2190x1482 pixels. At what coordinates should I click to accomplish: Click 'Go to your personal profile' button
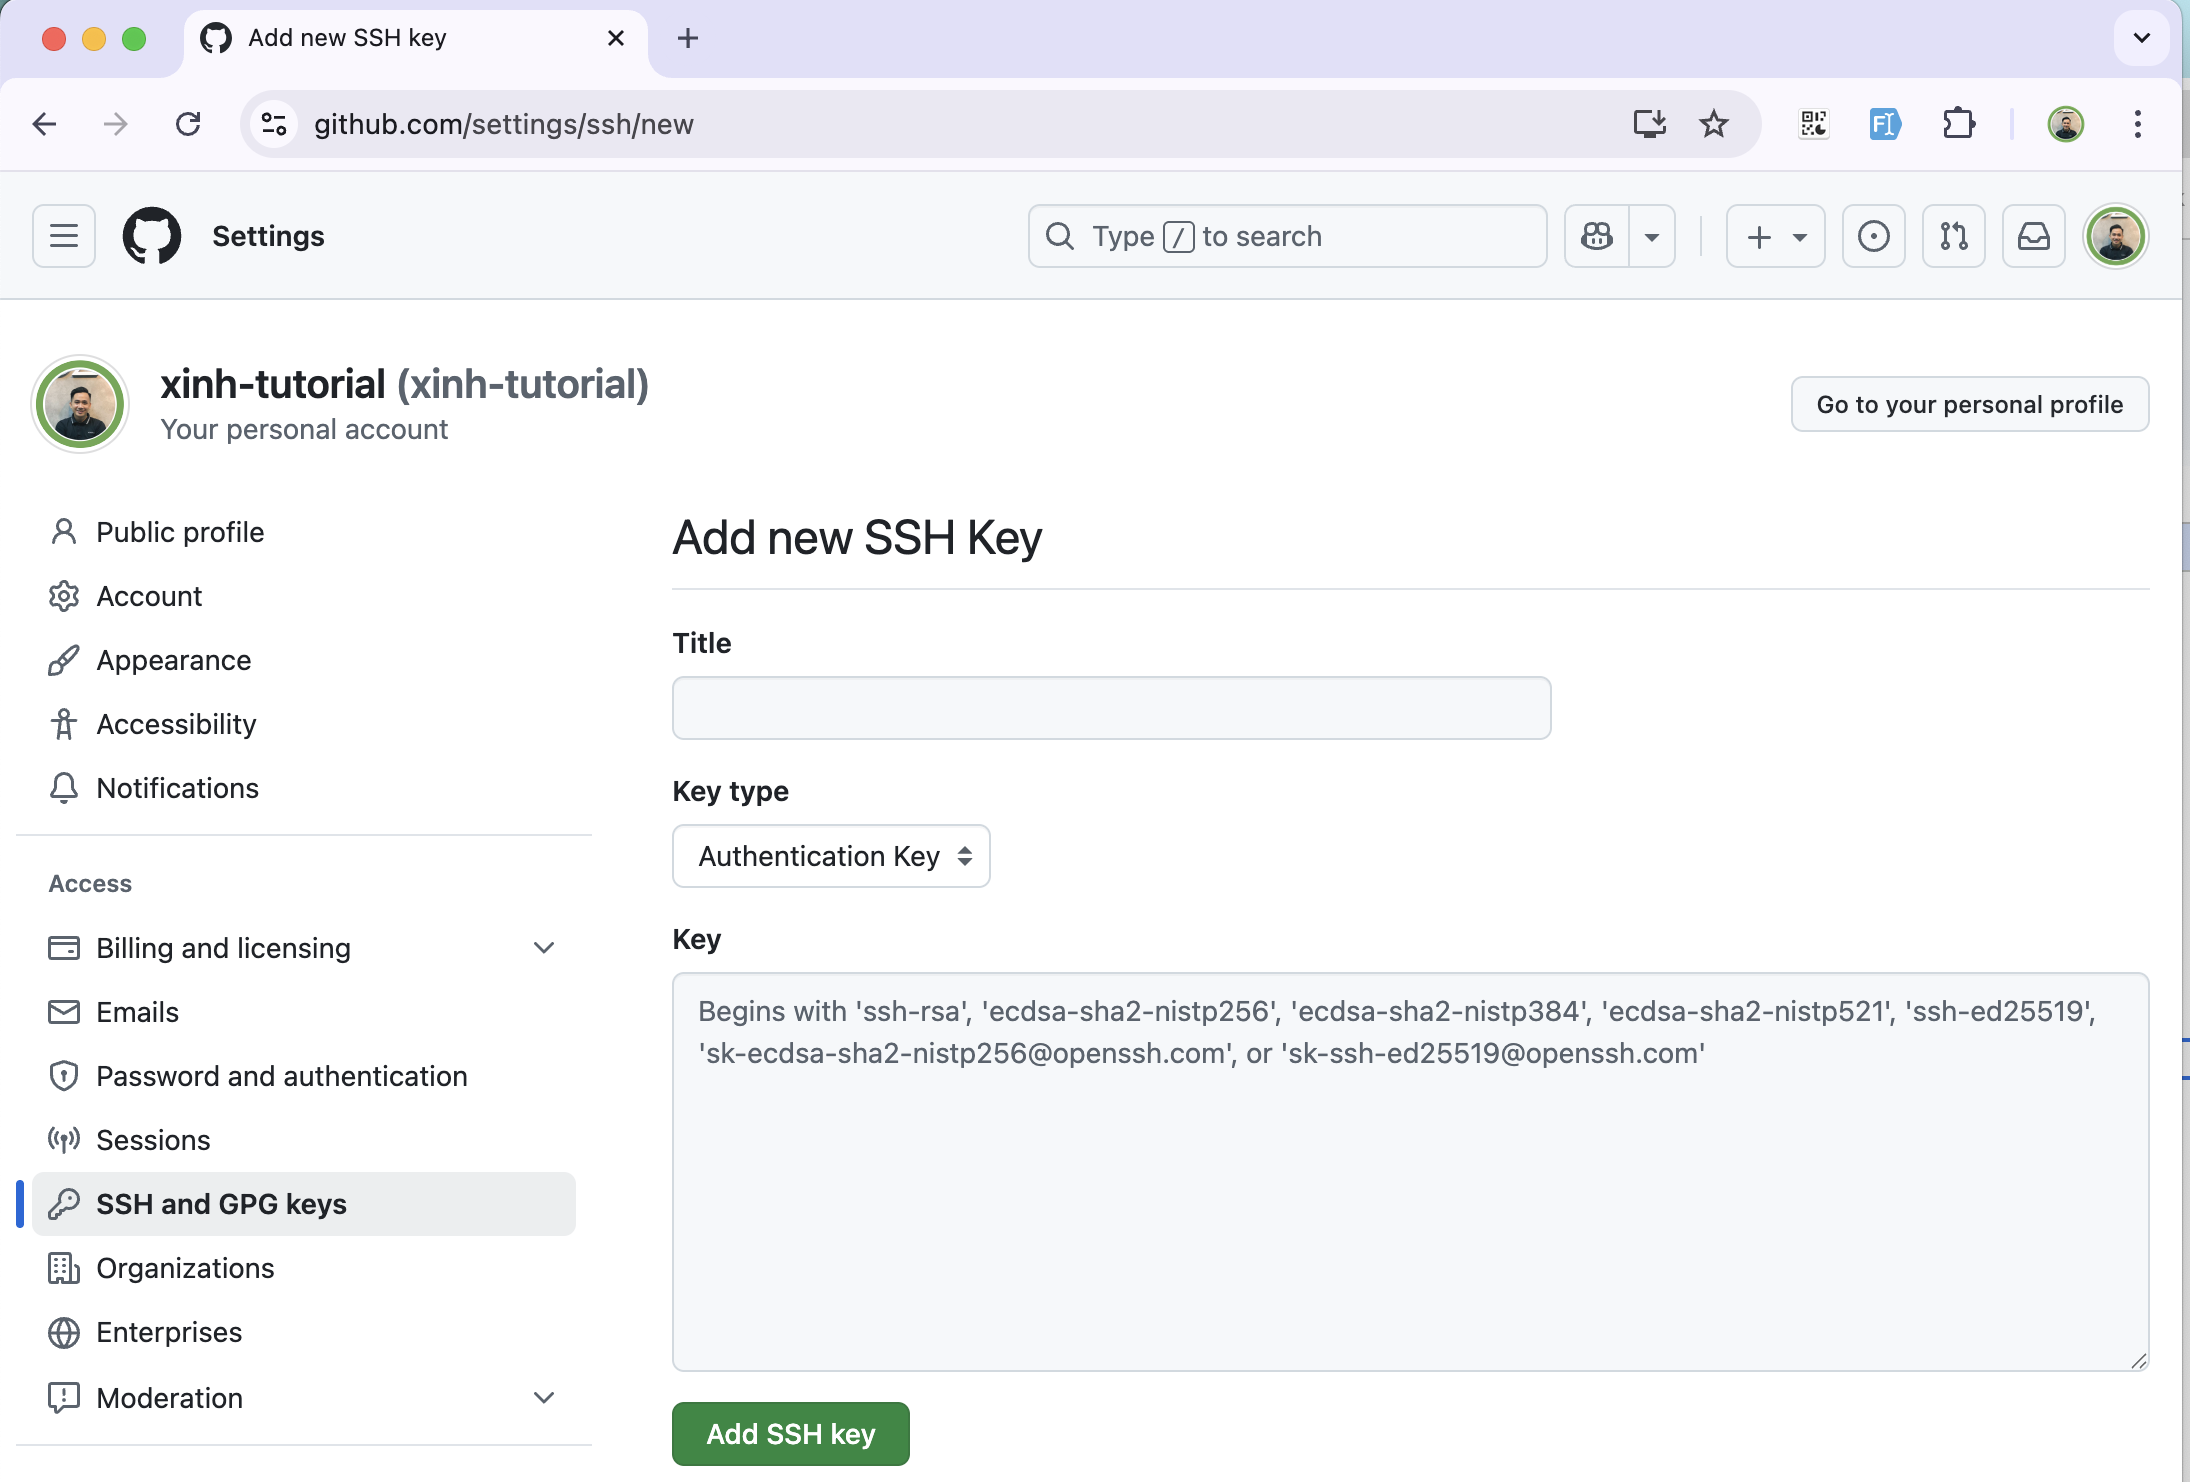1970,404
